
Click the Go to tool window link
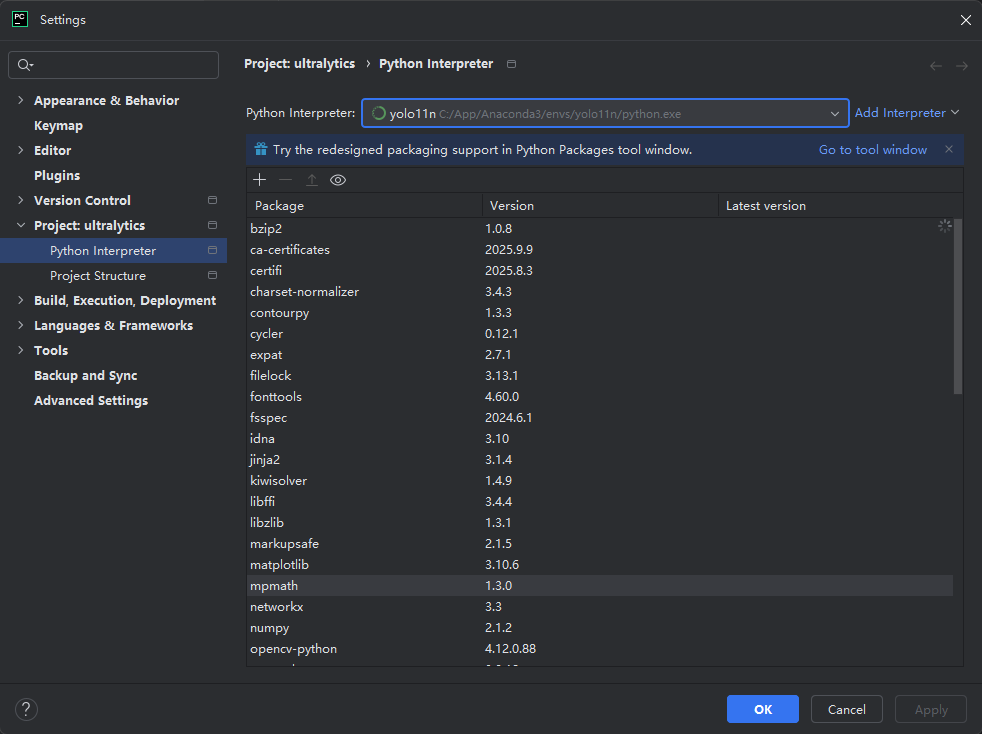click(x=872, y=150)
